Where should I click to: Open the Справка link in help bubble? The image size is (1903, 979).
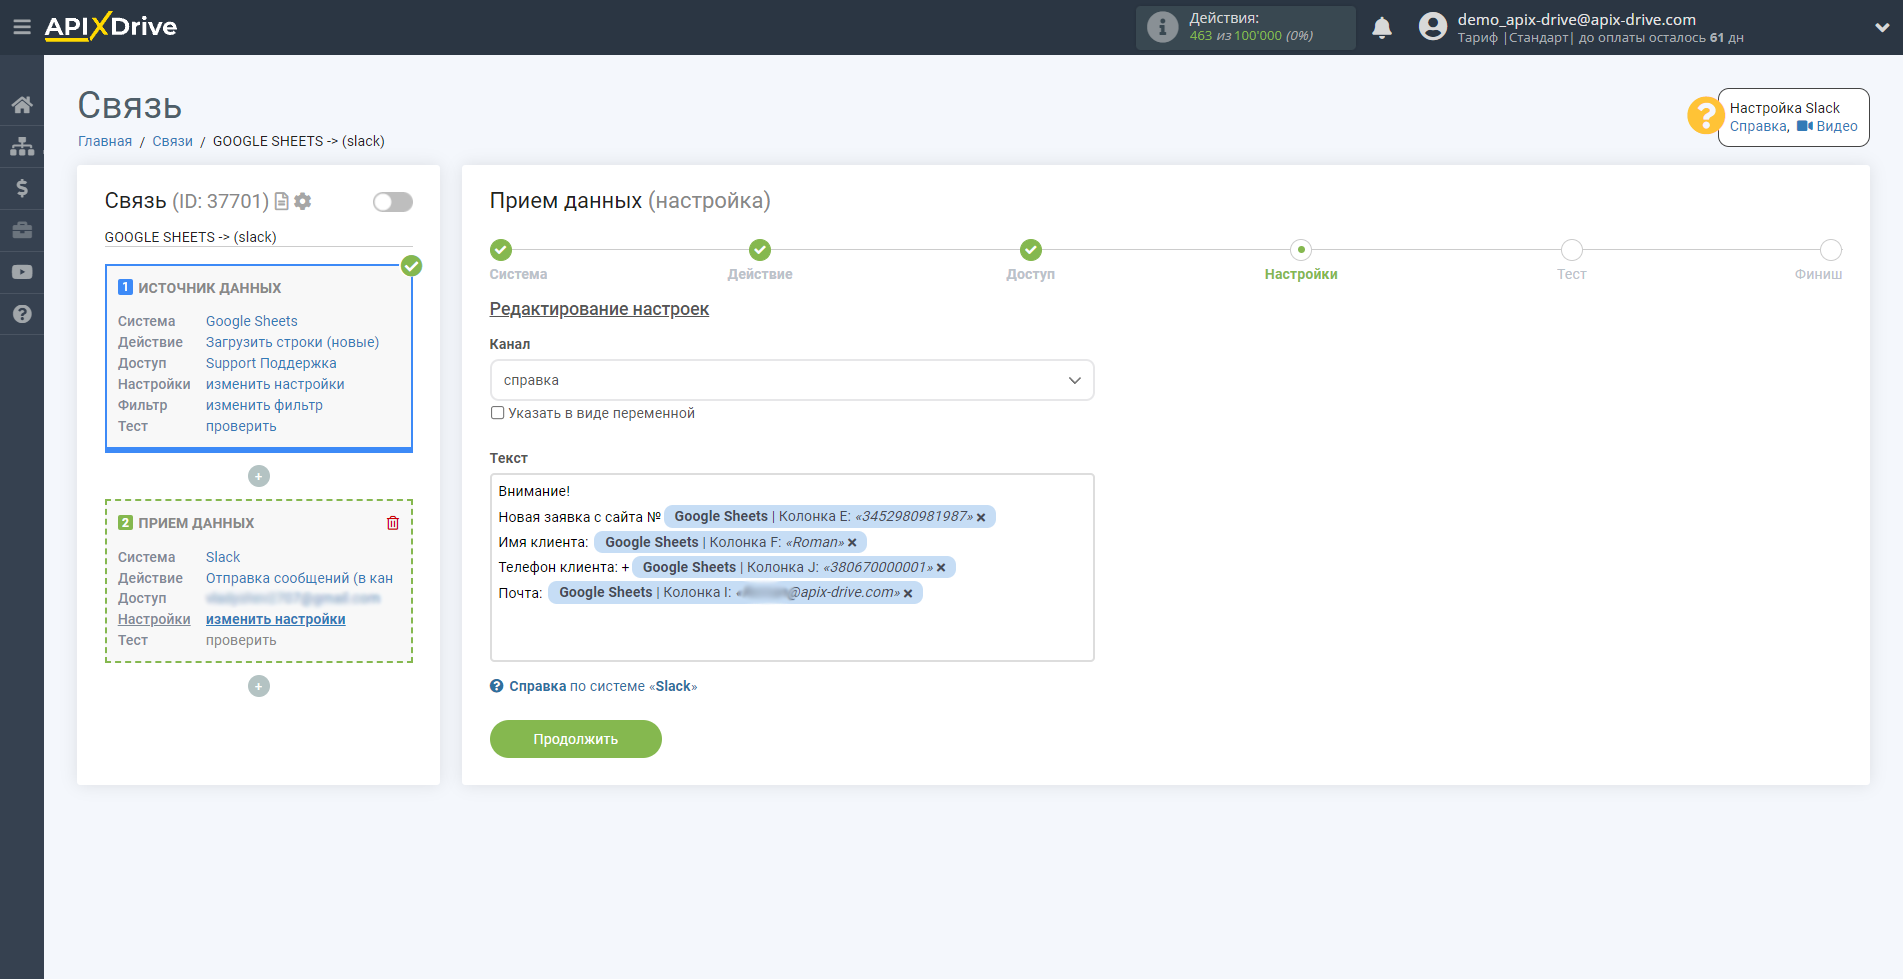tap(1758, 126)
